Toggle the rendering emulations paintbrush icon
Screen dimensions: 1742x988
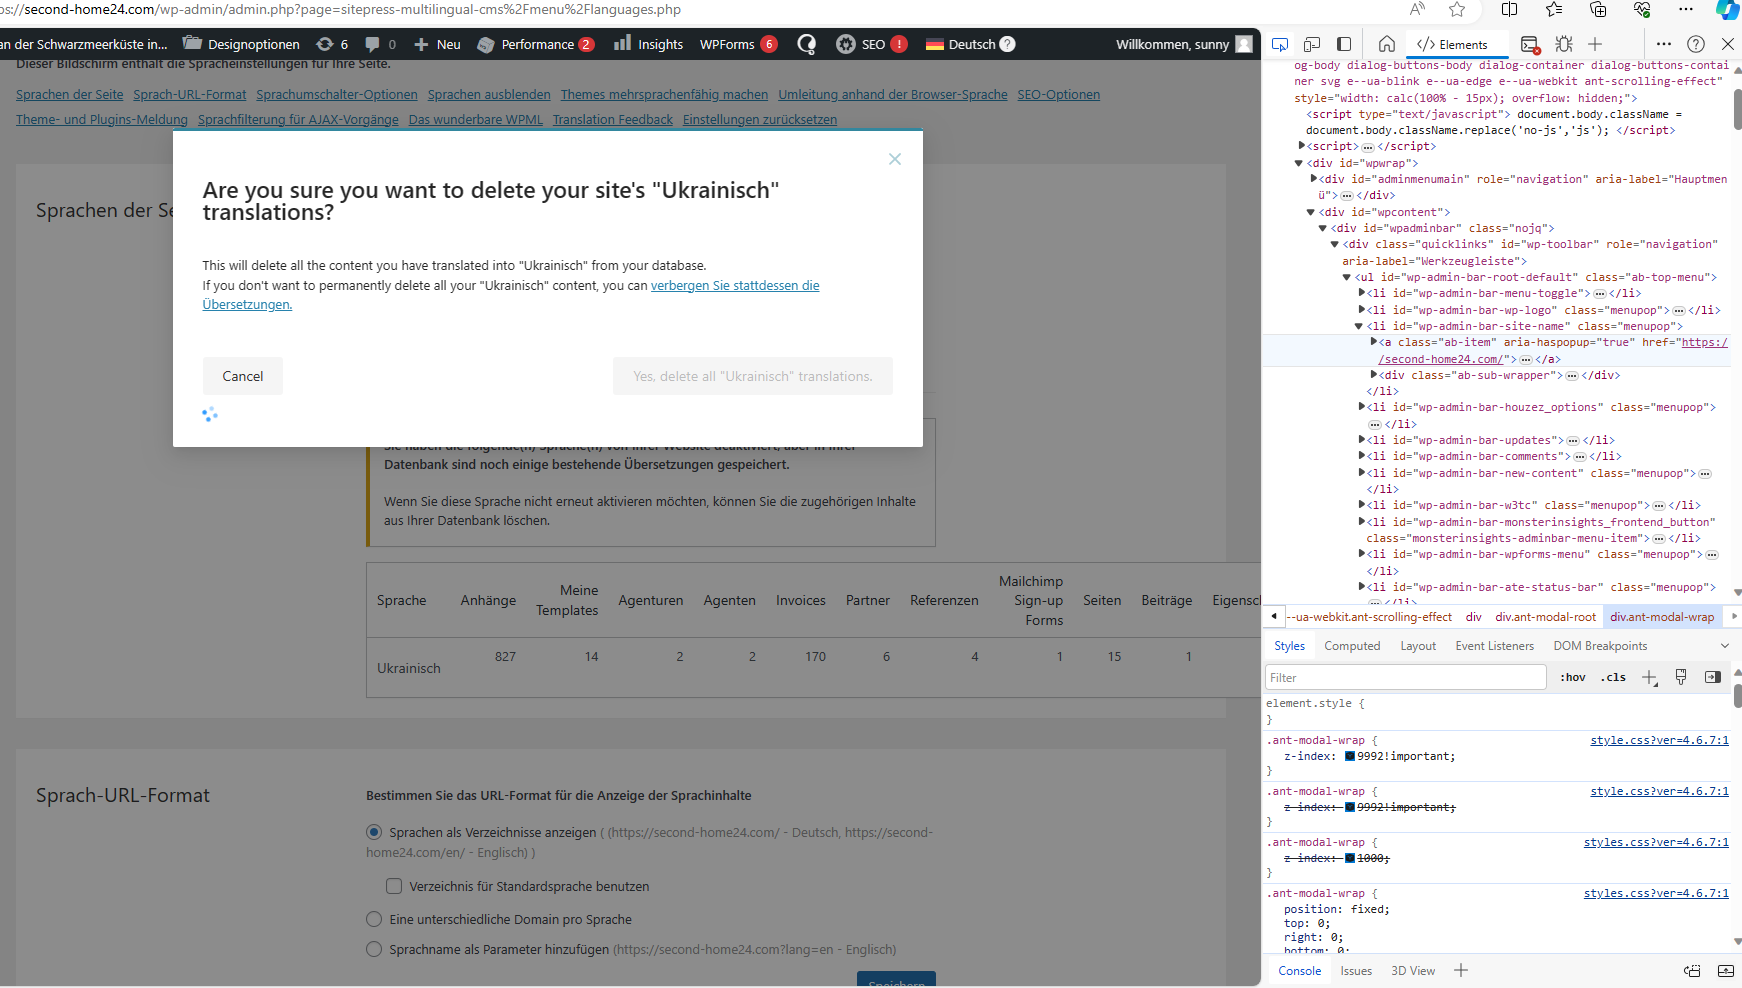pos(1681,677)
